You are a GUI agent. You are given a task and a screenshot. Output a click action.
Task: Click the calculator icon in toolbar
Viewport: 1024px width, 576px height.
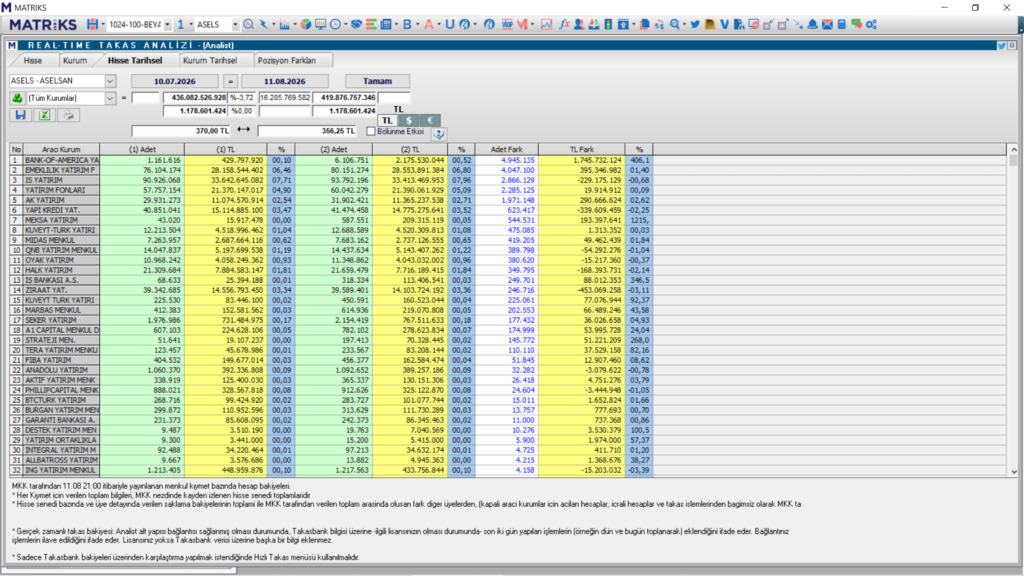(x=841, y=24)
